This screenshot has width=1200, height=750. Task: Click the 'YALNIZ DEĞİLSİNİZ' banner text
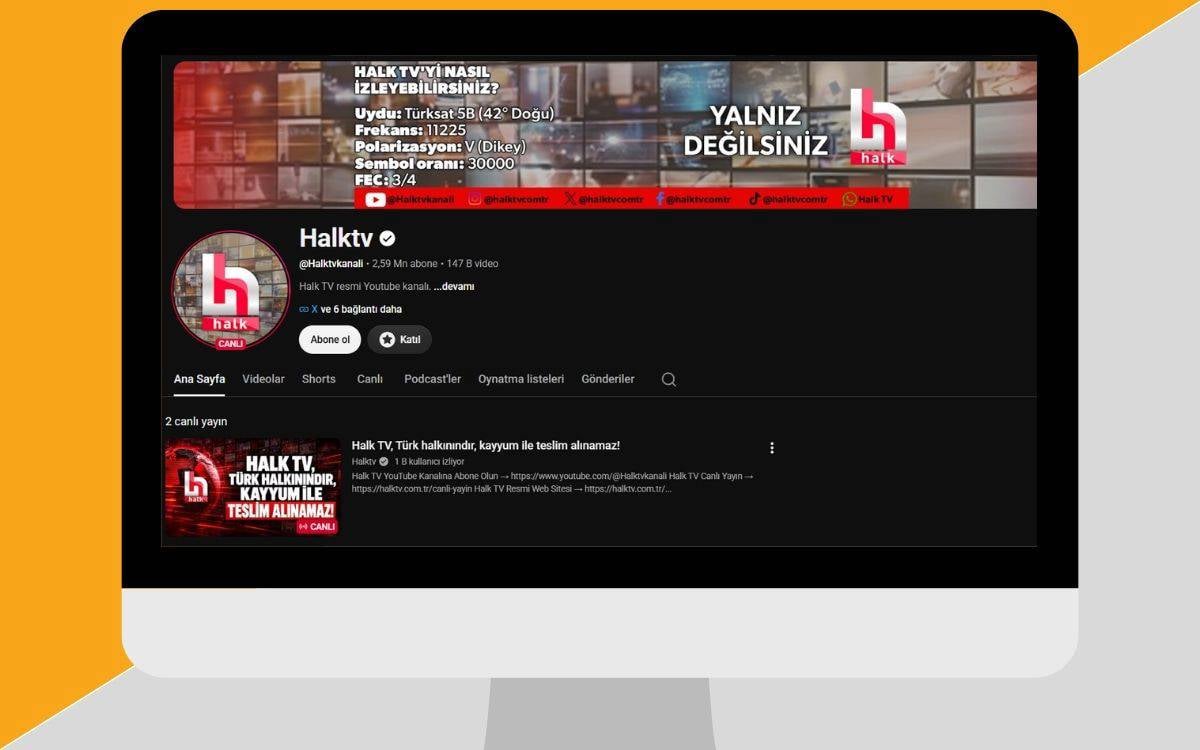pyautogui.click(x=756, y=130)
